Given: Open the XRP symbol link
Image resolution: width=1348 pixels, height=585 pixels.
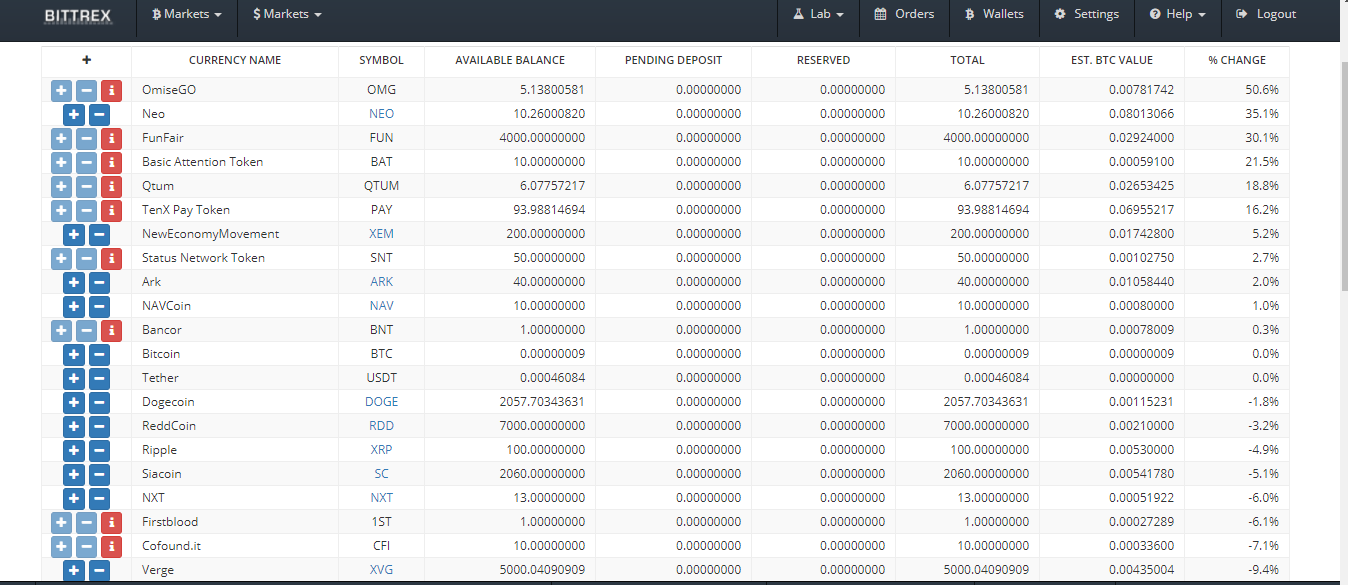Looking at the screenshot, I should (x=381, y=450).
